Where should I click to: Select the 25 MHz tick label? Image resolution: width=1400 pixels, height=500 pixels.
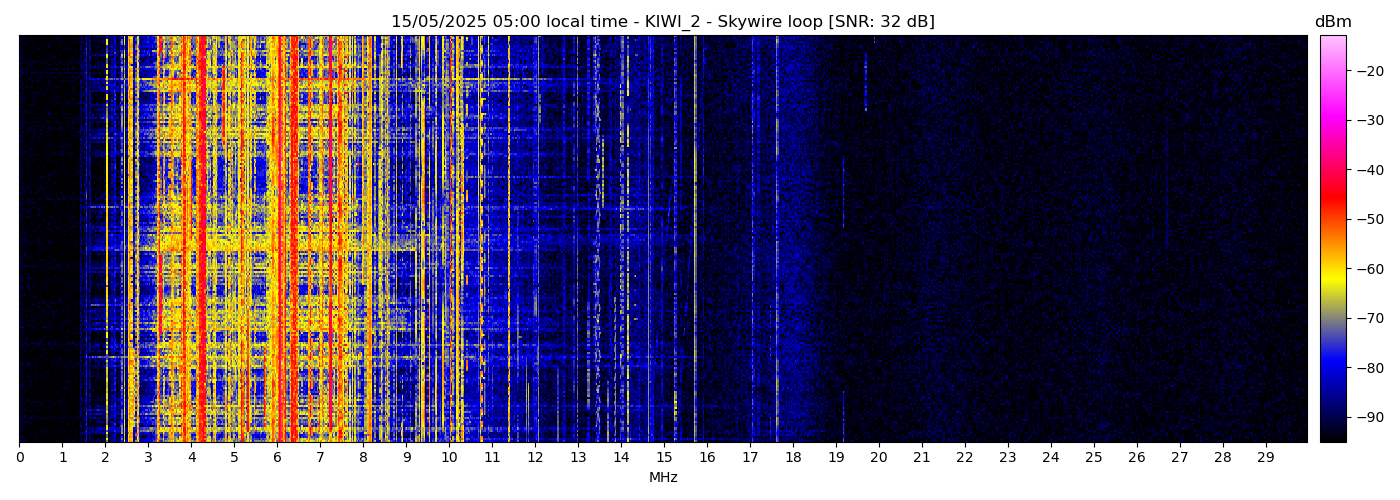1094,457
